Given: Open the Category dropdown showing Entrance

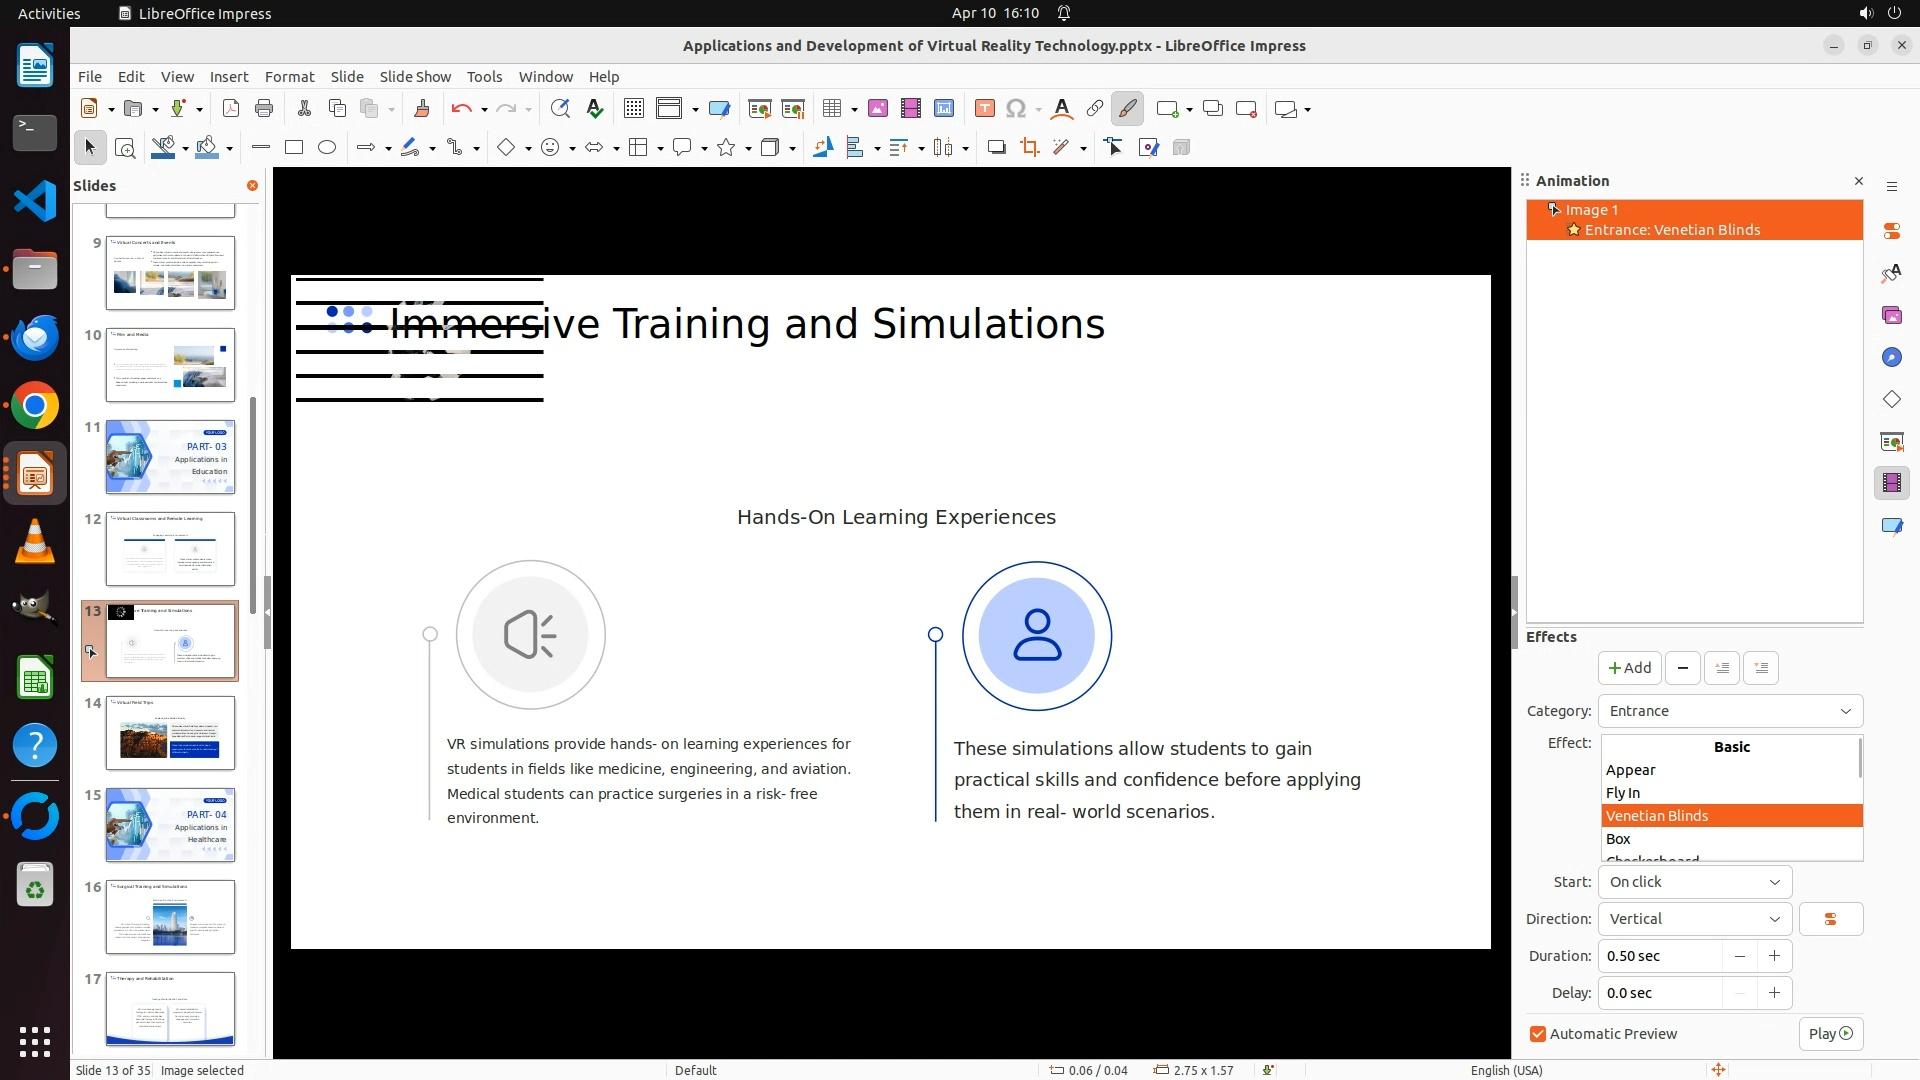Looking at the screenshot, I should (1730, 711).
